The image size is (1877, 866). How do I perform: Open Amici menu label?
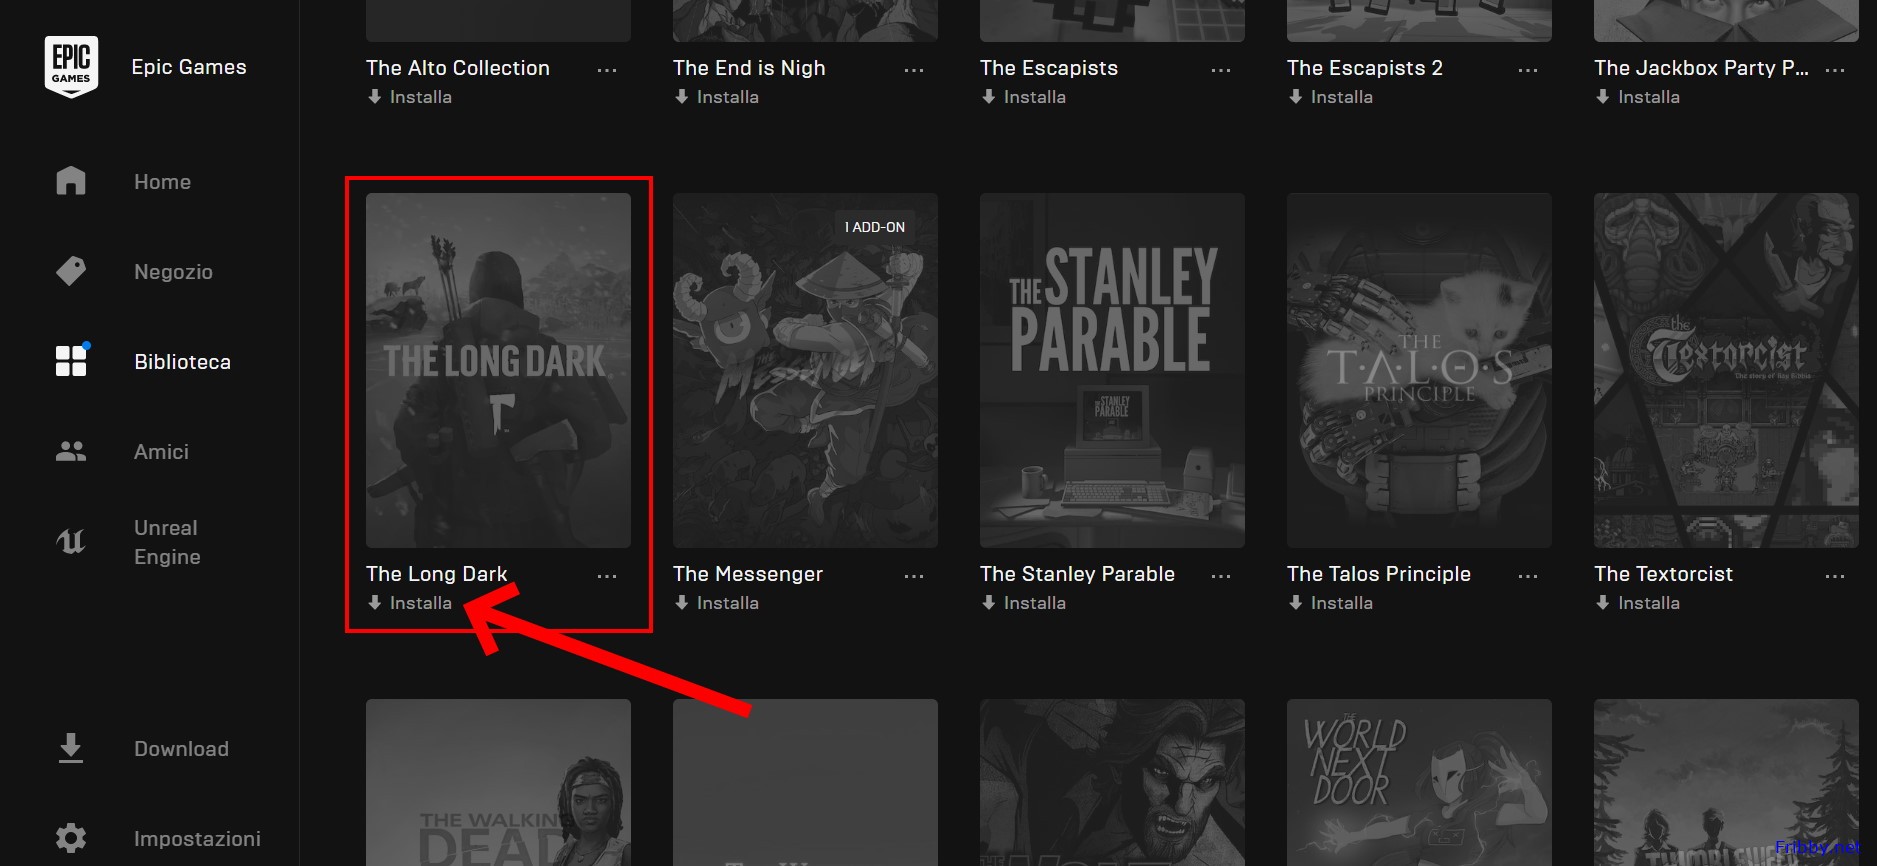click(162, 452)
